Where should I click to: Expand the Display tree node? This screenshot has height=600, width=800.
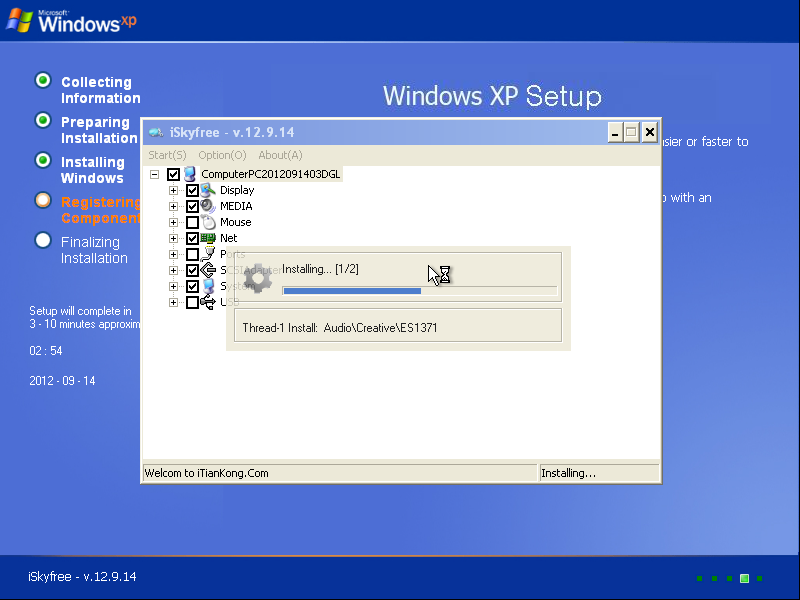pyautogui.click(x=173, y=191)
